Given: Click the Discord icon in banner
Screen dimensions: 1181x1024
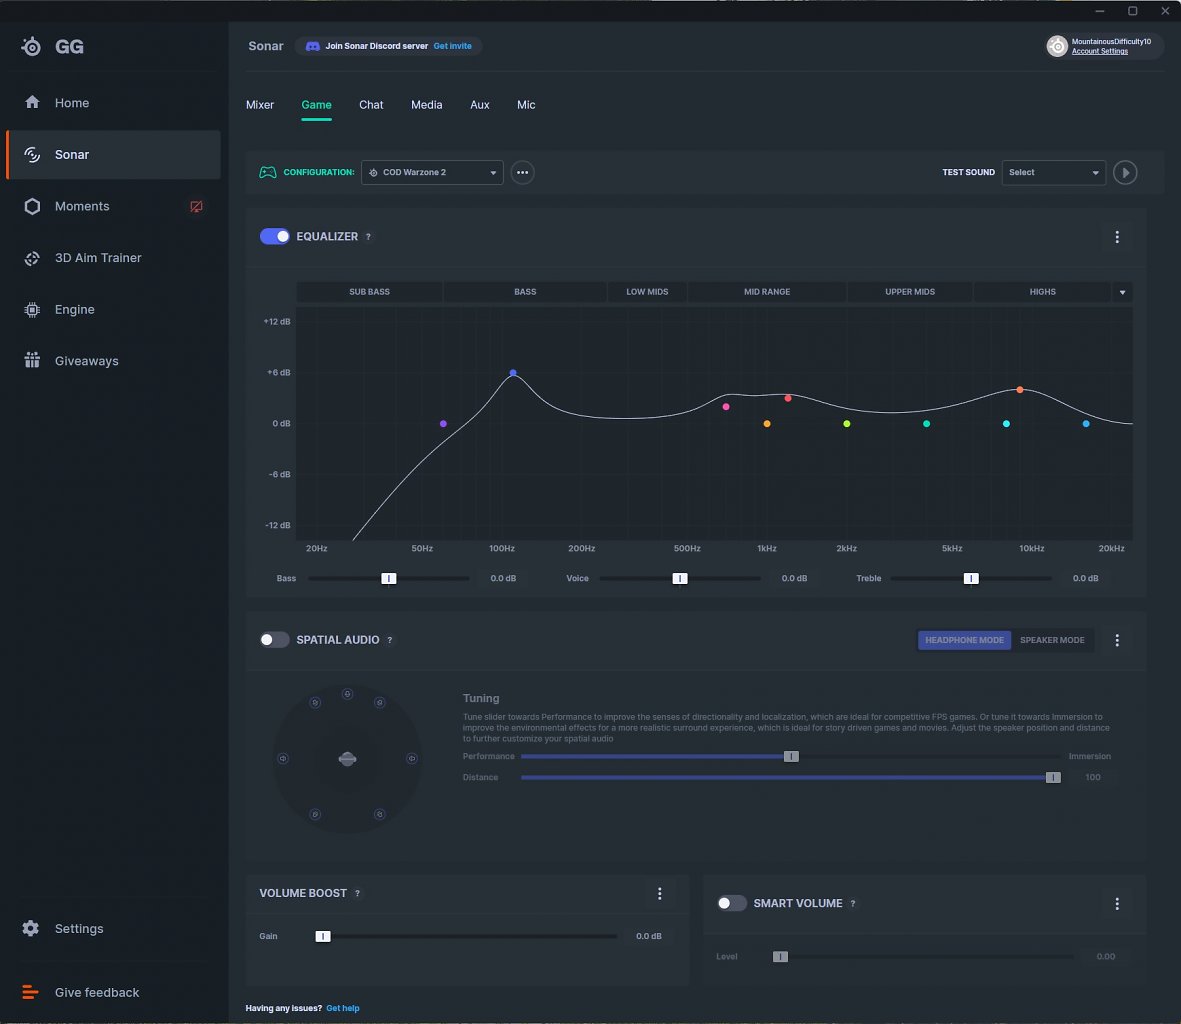Looking at the screenshot, I should 313,46.
